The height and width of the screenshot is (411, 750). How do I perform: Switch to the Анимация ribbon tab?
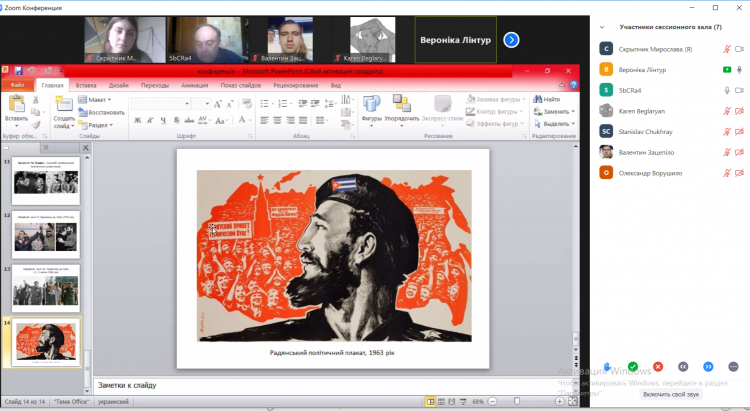click(x=195, y=85)
